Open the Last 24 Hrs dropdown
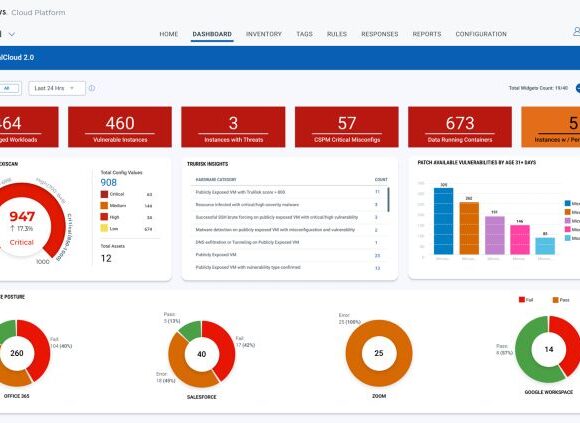The width and height of the screenshot is (580, 423). click(x=57, y=88)
